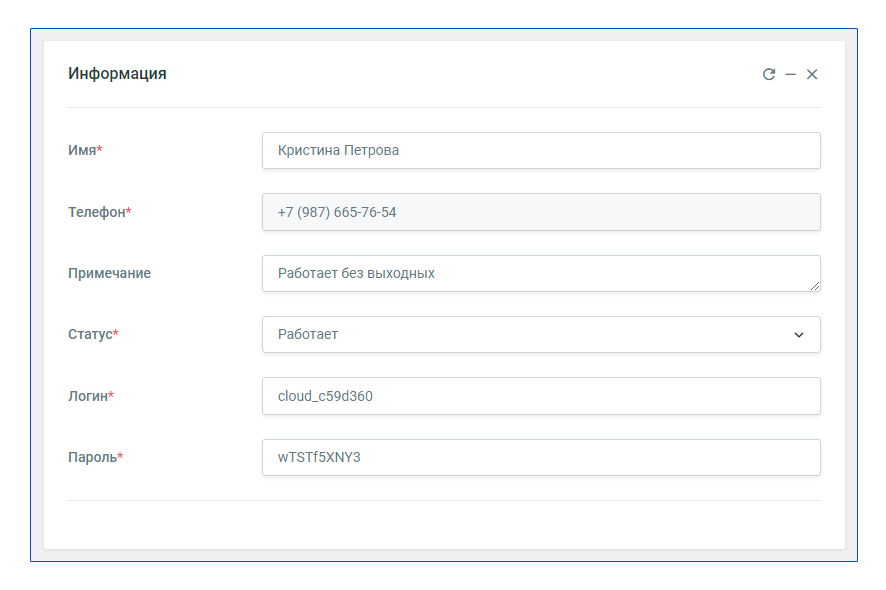
Task: Collapse the Информация panel using minus icon
Action: coord(791,74)
